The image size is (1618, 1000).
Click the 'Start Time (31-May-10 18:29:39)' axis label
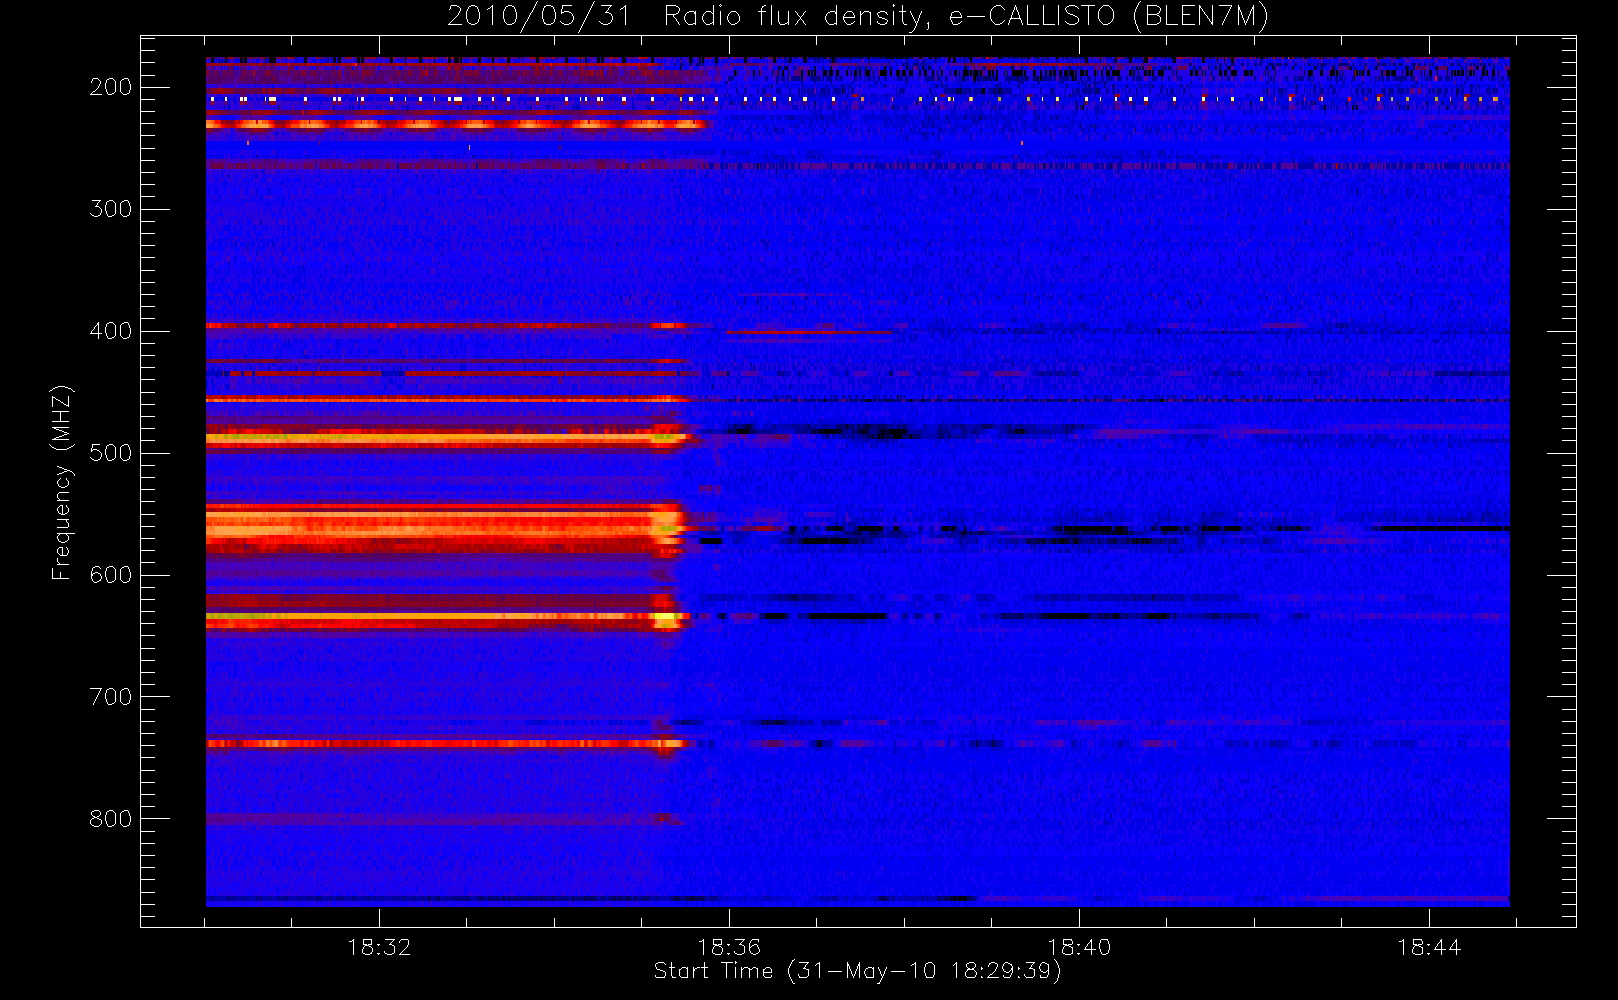tap(857, 971)
